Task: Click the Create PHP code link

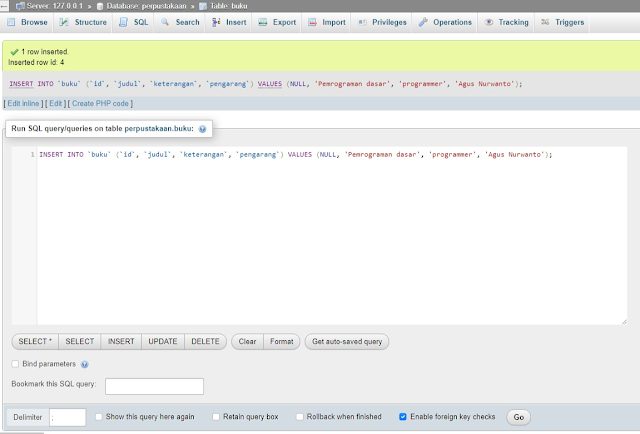Action: pos(100,104)
